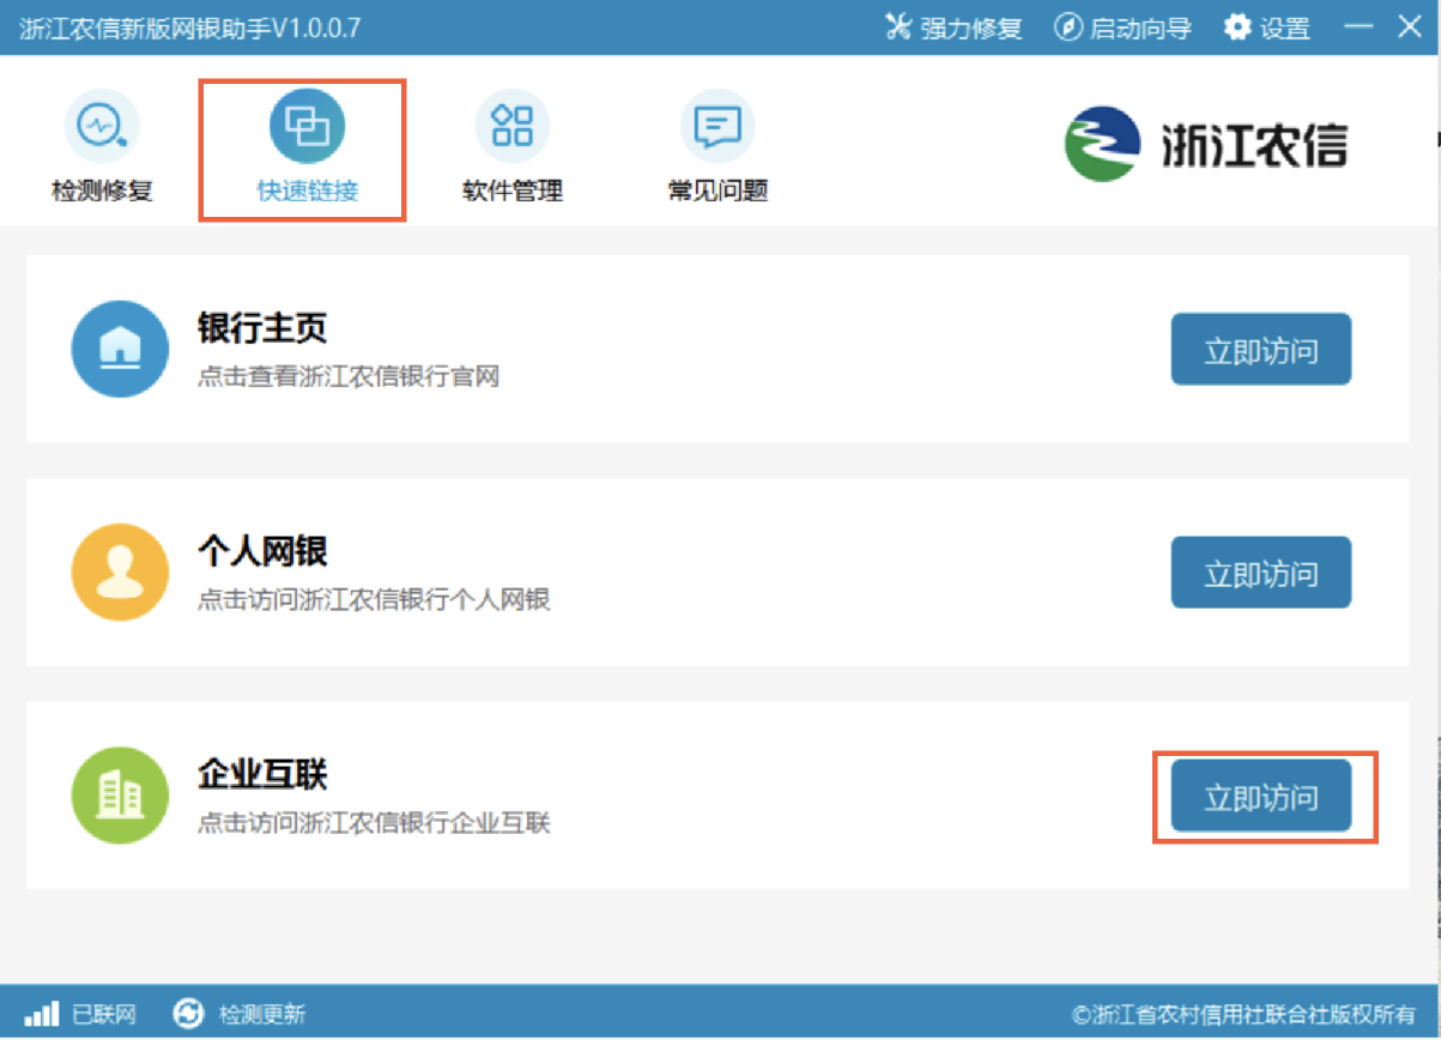Click the 银行主页 heading
This screenshot has width=1442, height=1040.
coord(262,328)
